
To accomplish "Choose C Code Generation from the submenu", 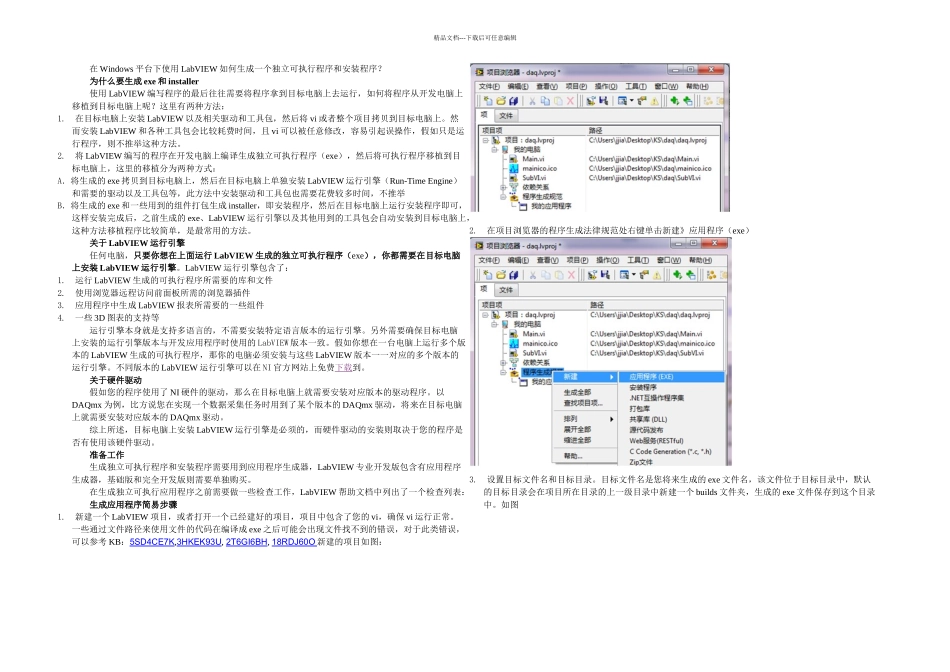I will coord(670,451).
